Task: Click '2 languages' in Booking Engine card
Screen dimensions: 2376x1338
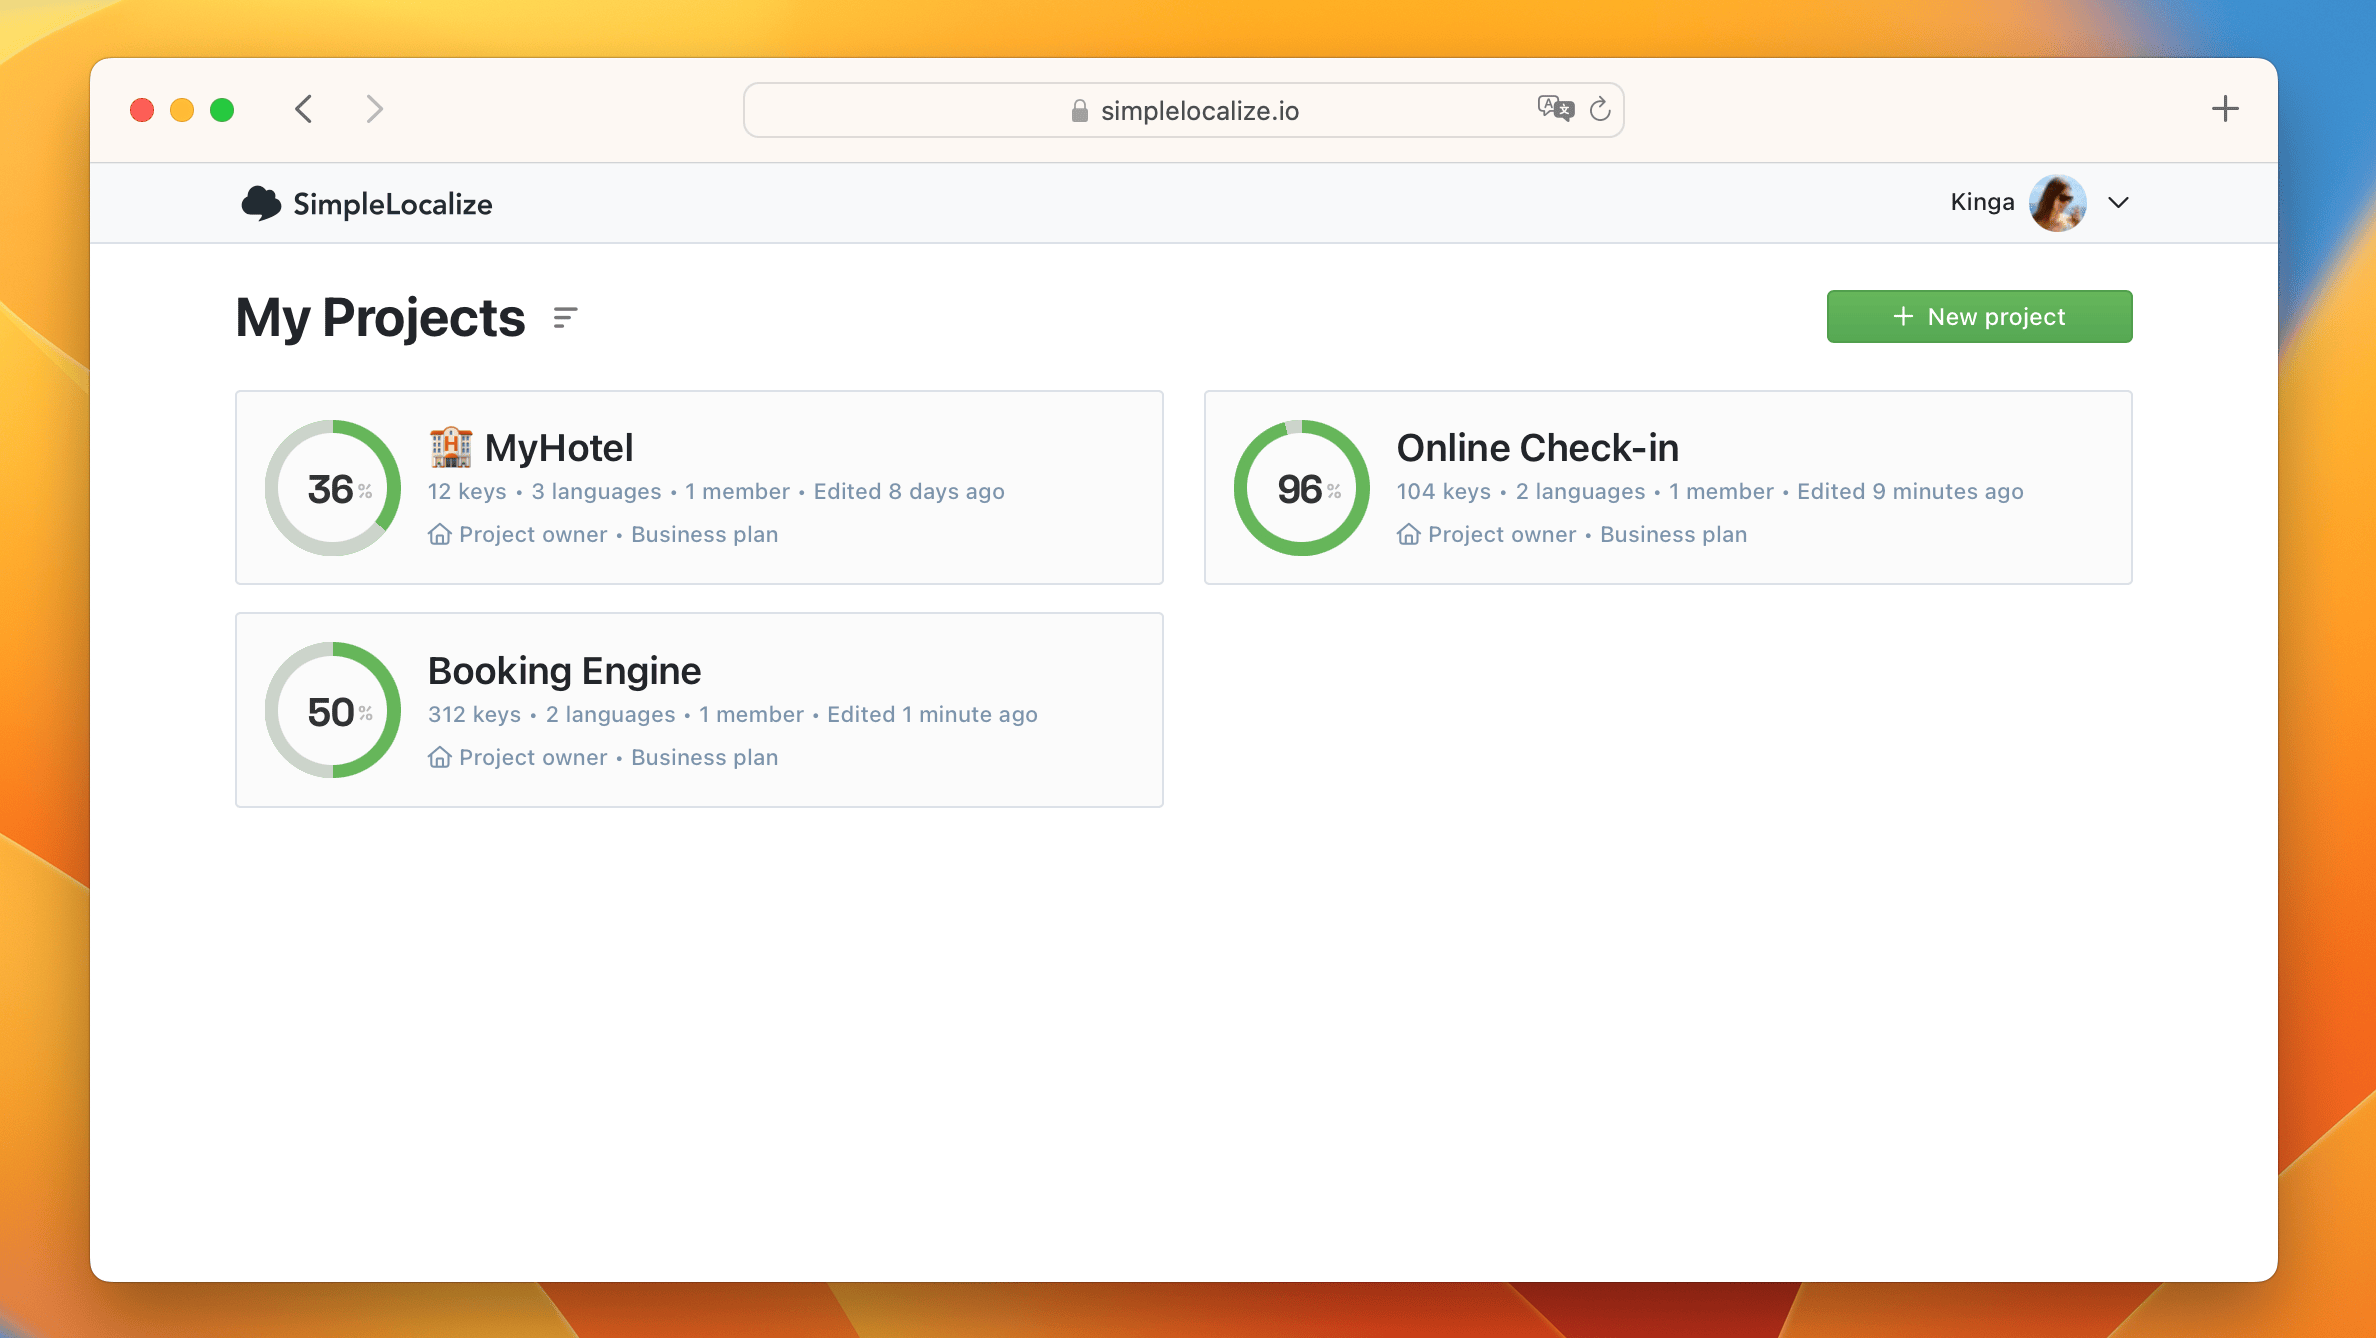Action: [610, 714]
